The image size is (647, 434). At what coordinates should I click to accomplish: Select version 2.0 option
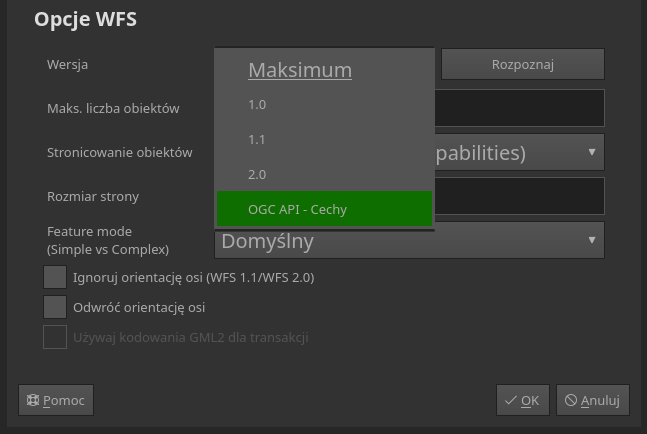258,174
